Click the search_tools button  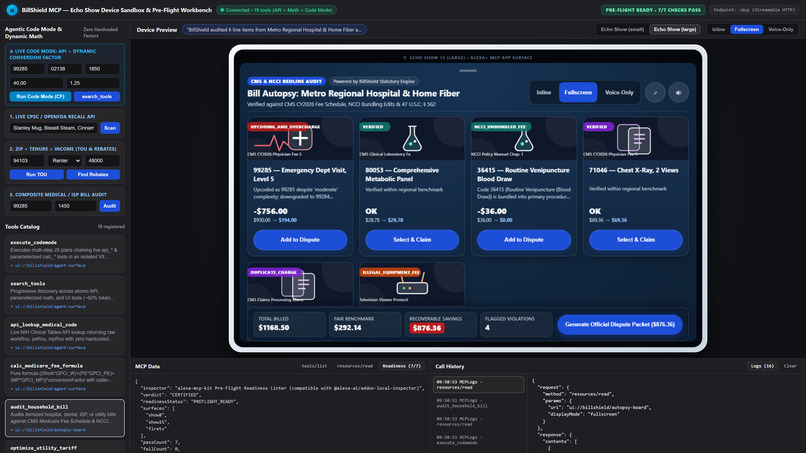click(x=97, y=97)
